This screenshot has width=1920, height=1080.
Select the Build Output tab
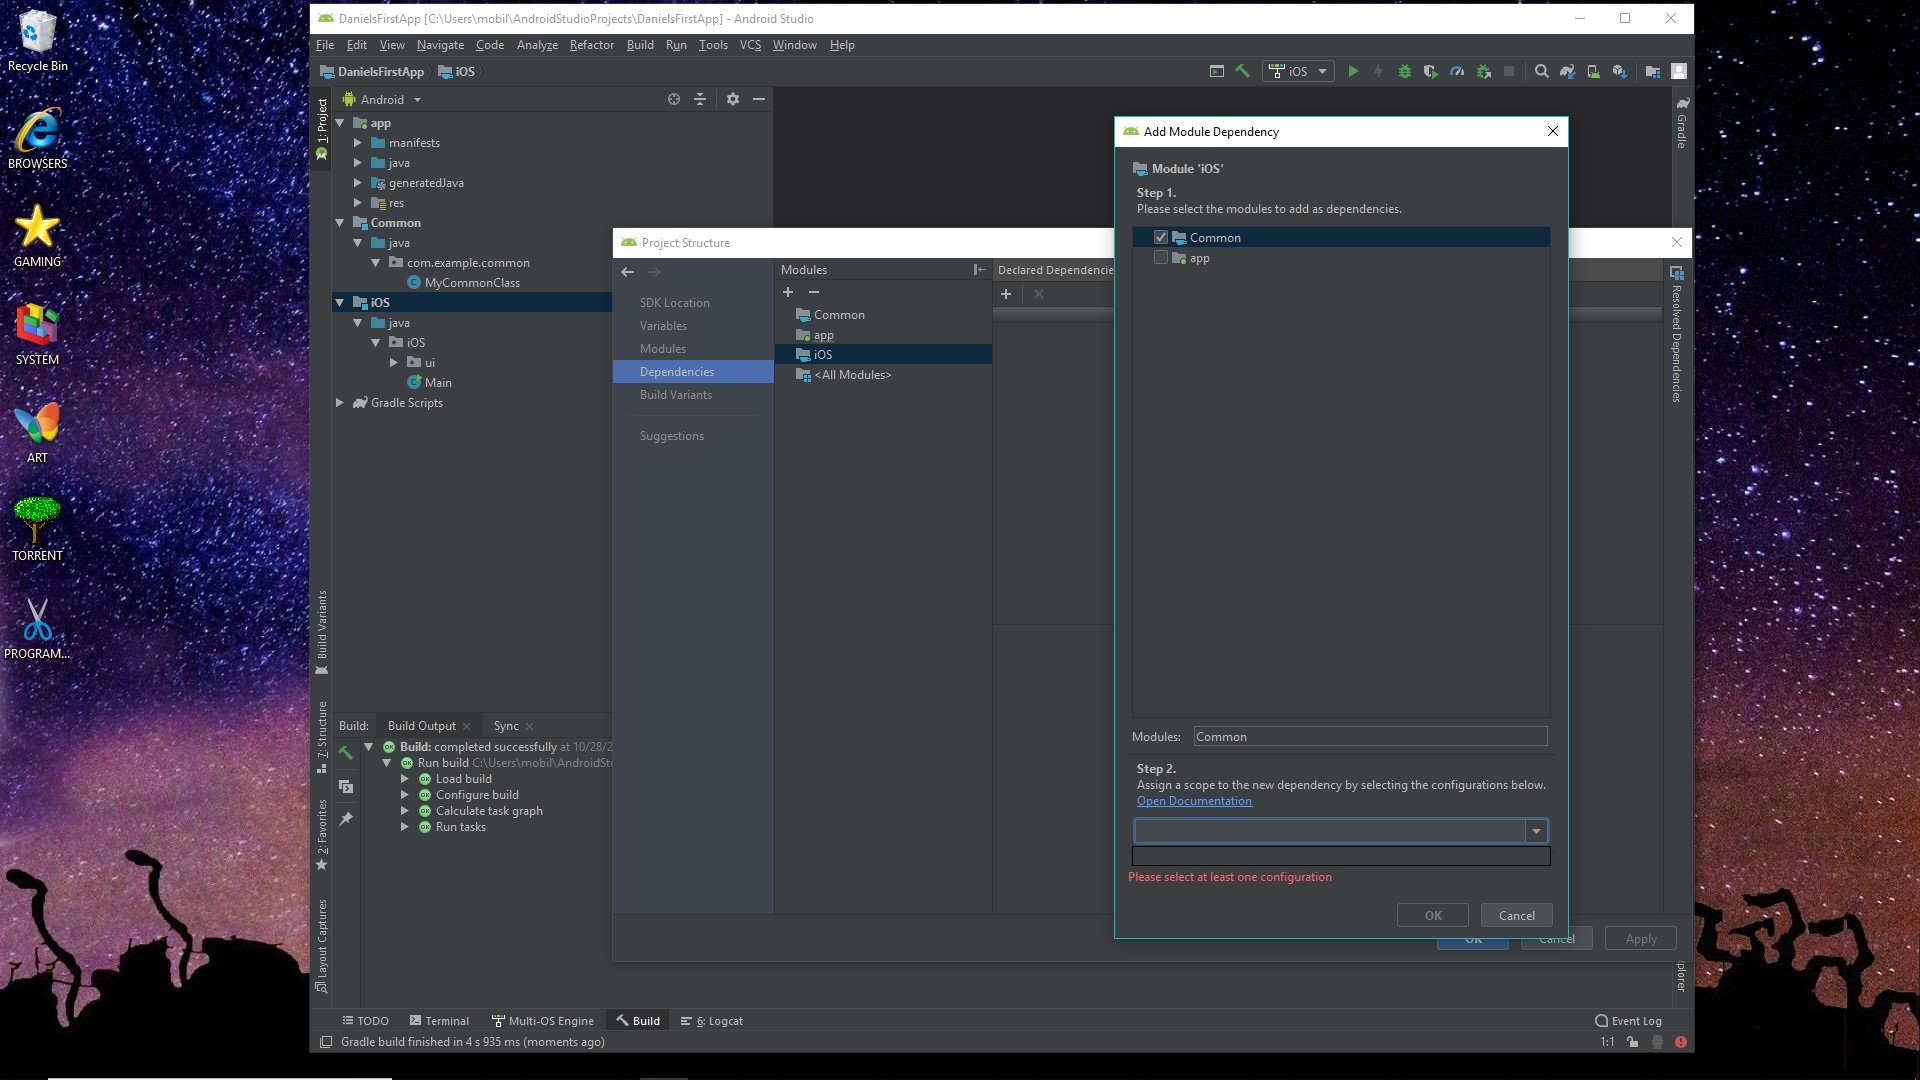coord(421,726)
